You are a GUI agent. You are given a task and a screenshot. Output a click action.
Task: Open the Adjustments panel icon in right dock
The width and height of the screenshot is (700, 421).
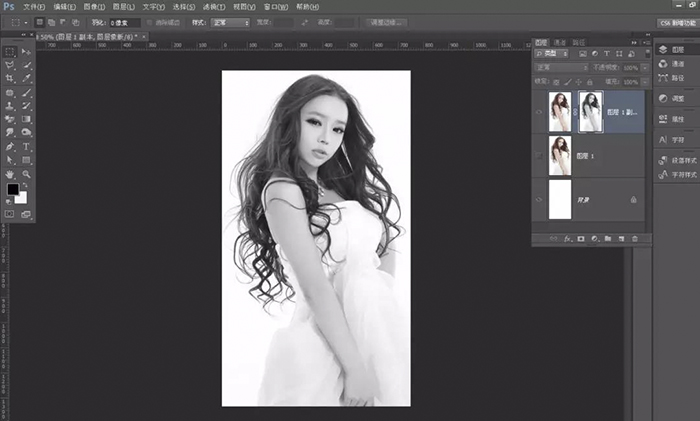[663, 98]
